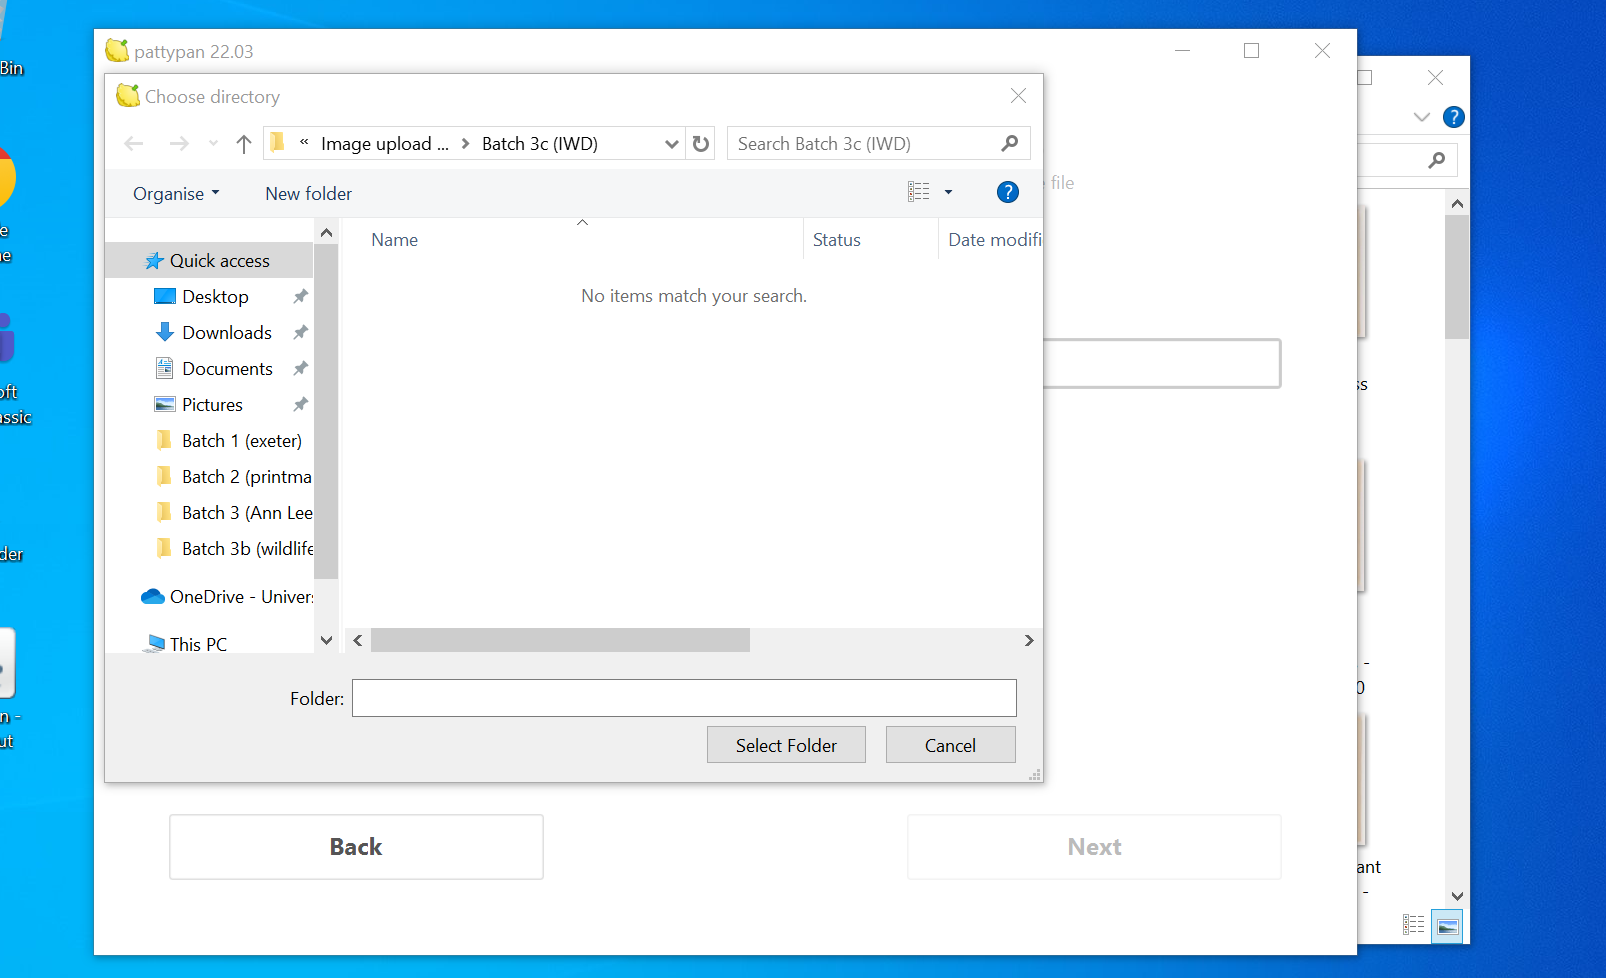1606x978 pixels.
Task: Open recent locations dropdown arrow
Action: [213, 144]
